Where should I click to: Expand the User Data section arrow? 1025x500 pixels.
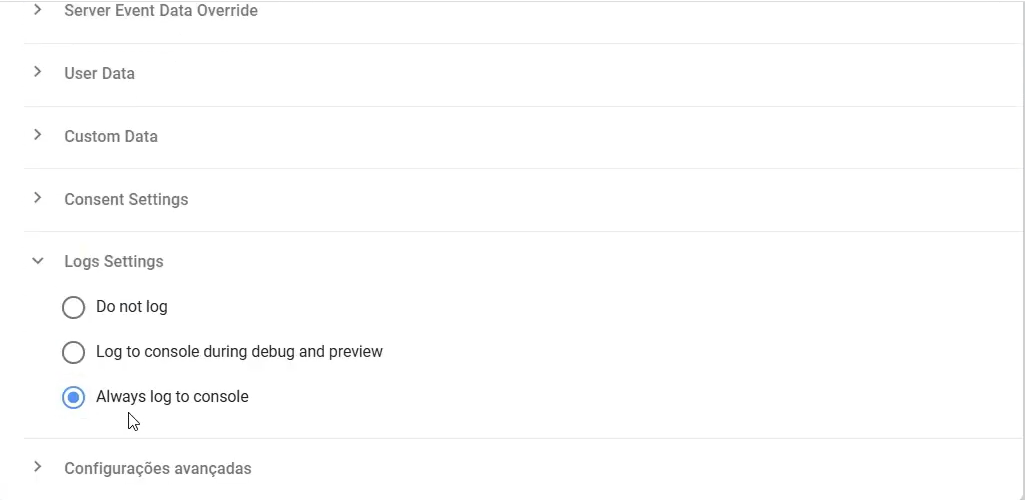[38, 72]
